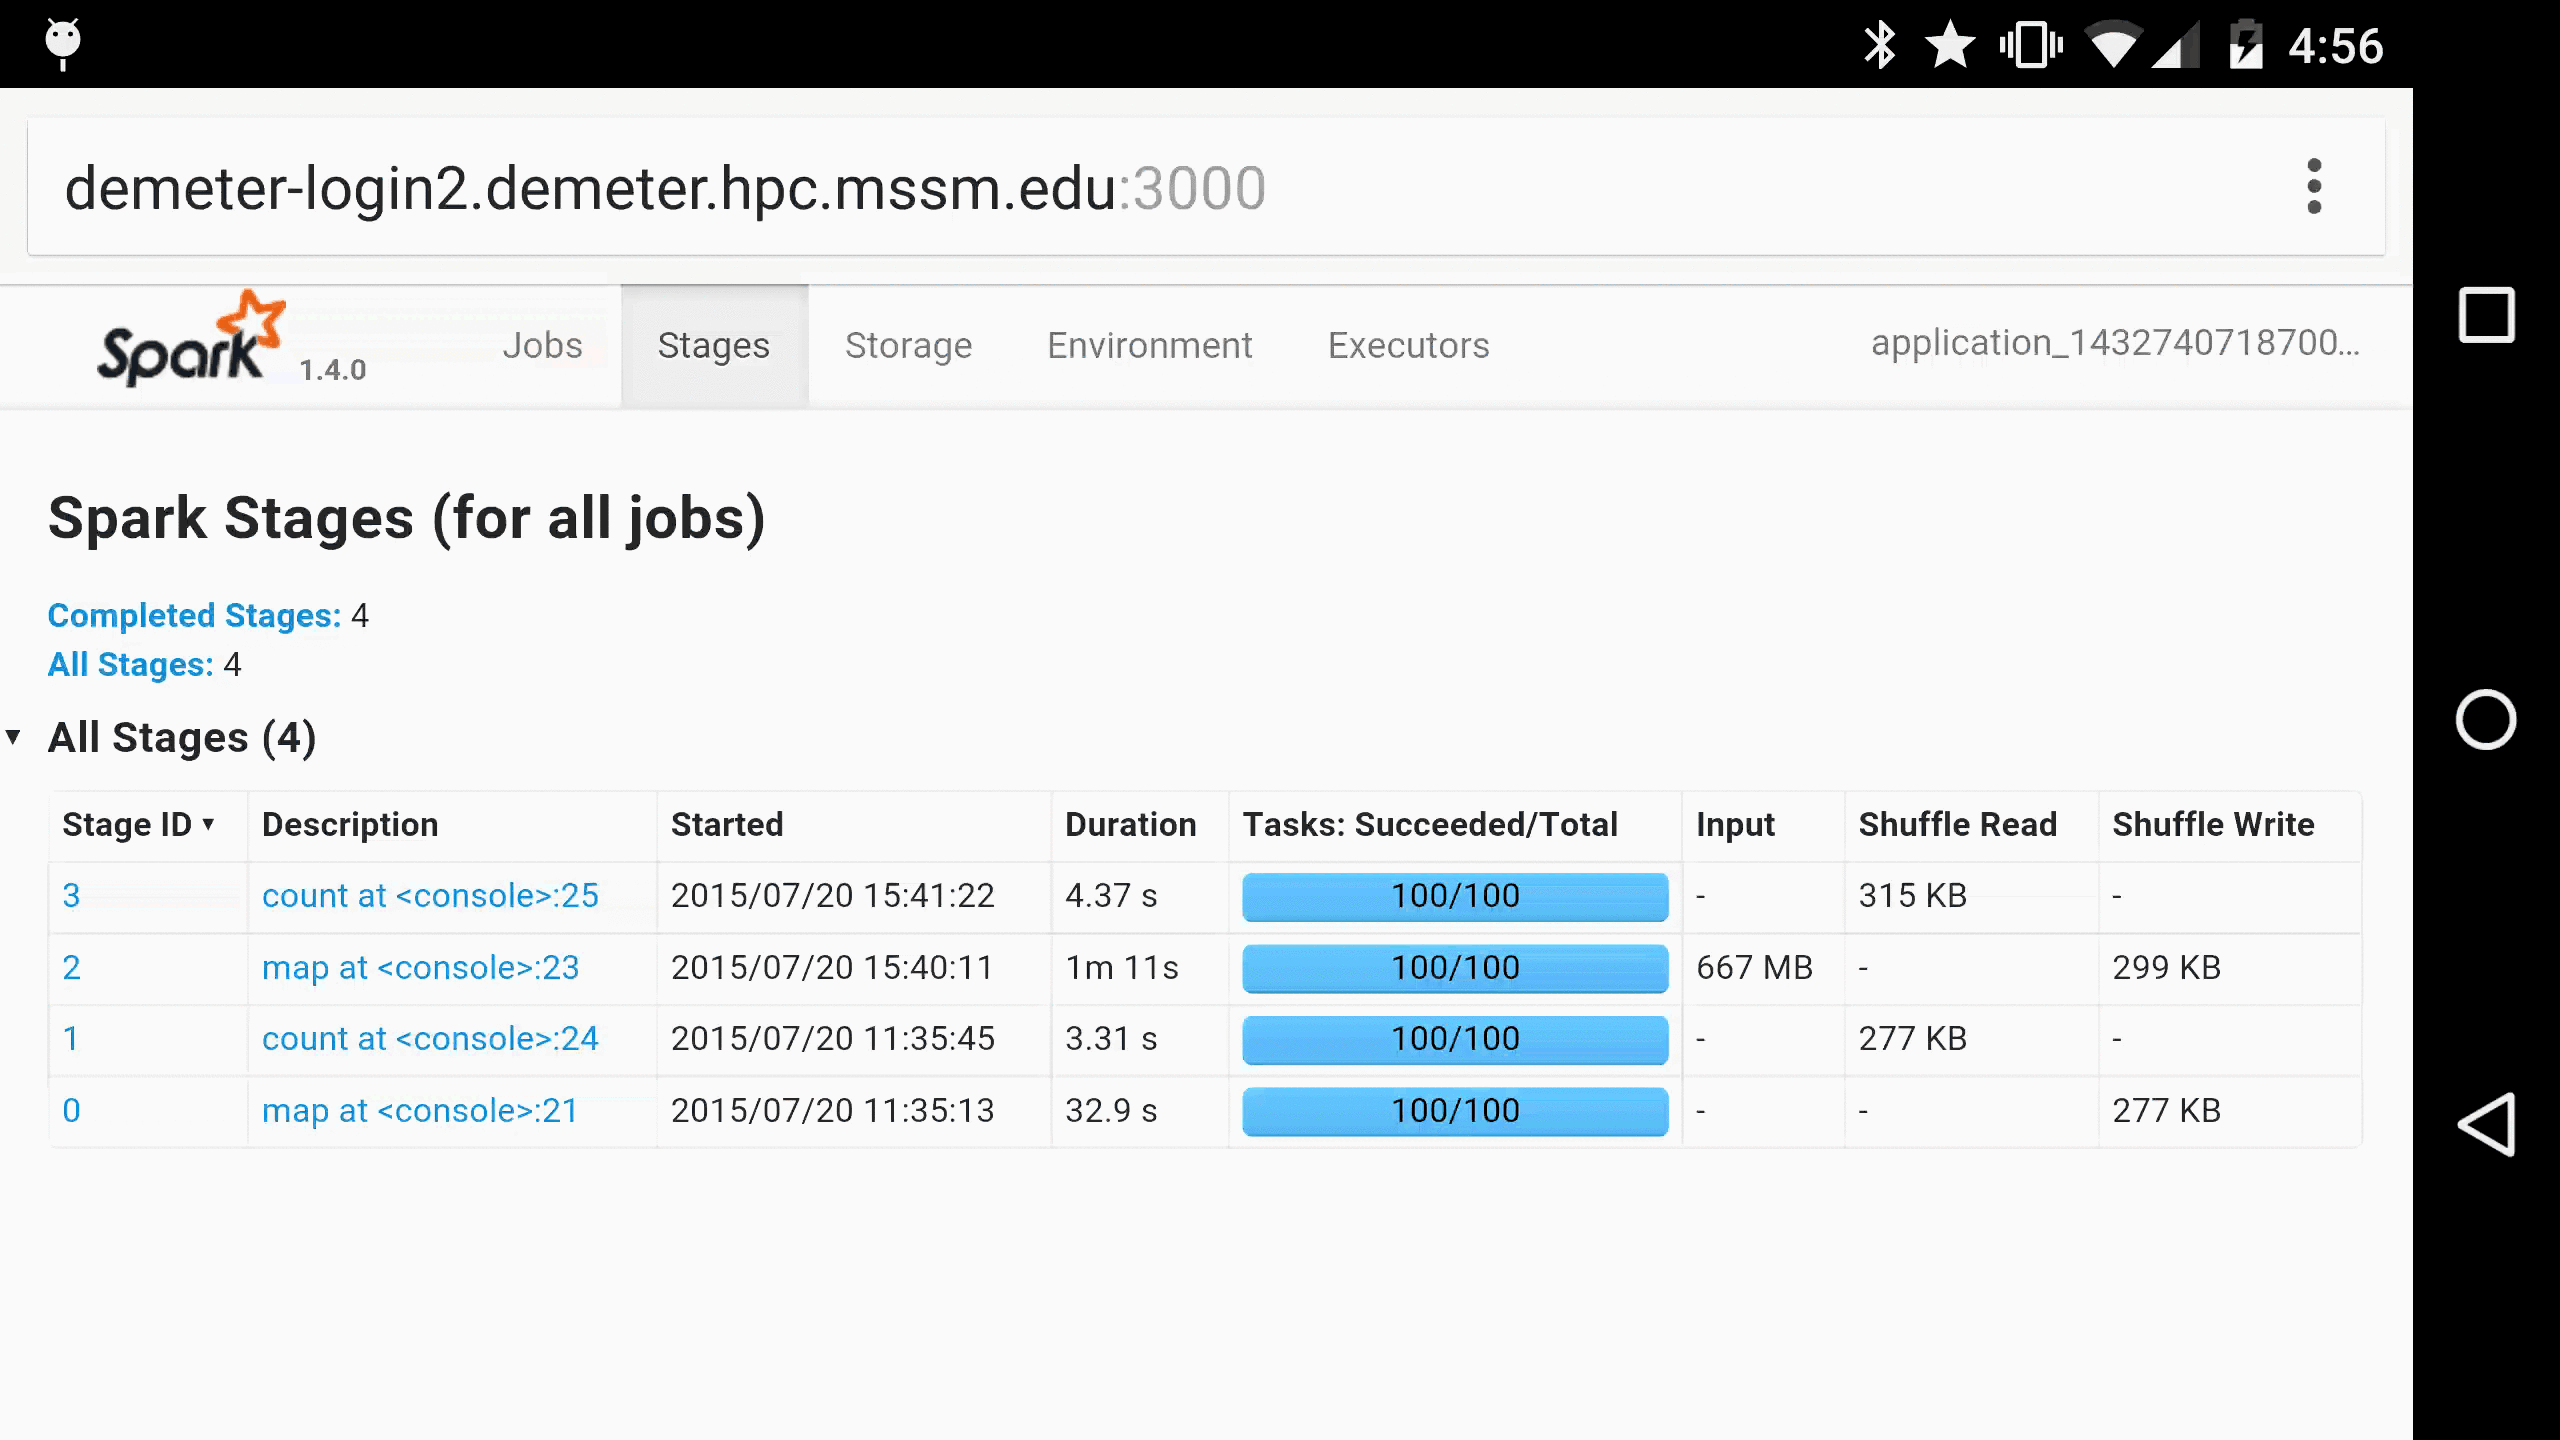This screenshot has width=2560, height=1440.
Task: Switch to the Storage tab
Action: click(908, 345)
